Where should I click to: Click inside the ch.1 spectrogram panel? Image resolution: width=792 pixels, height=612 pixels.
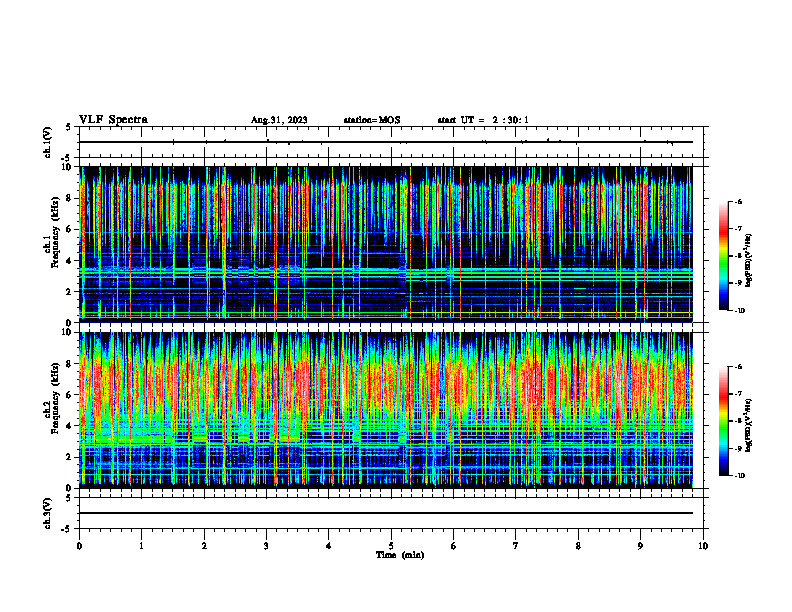[x=386, y=244]
